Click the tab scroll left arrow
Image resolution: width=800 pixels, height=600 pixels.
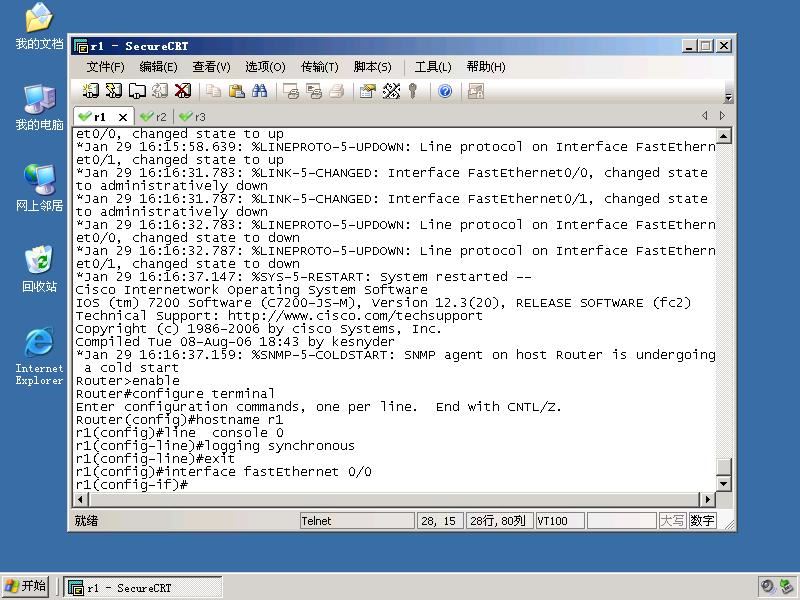click(705, 116)
